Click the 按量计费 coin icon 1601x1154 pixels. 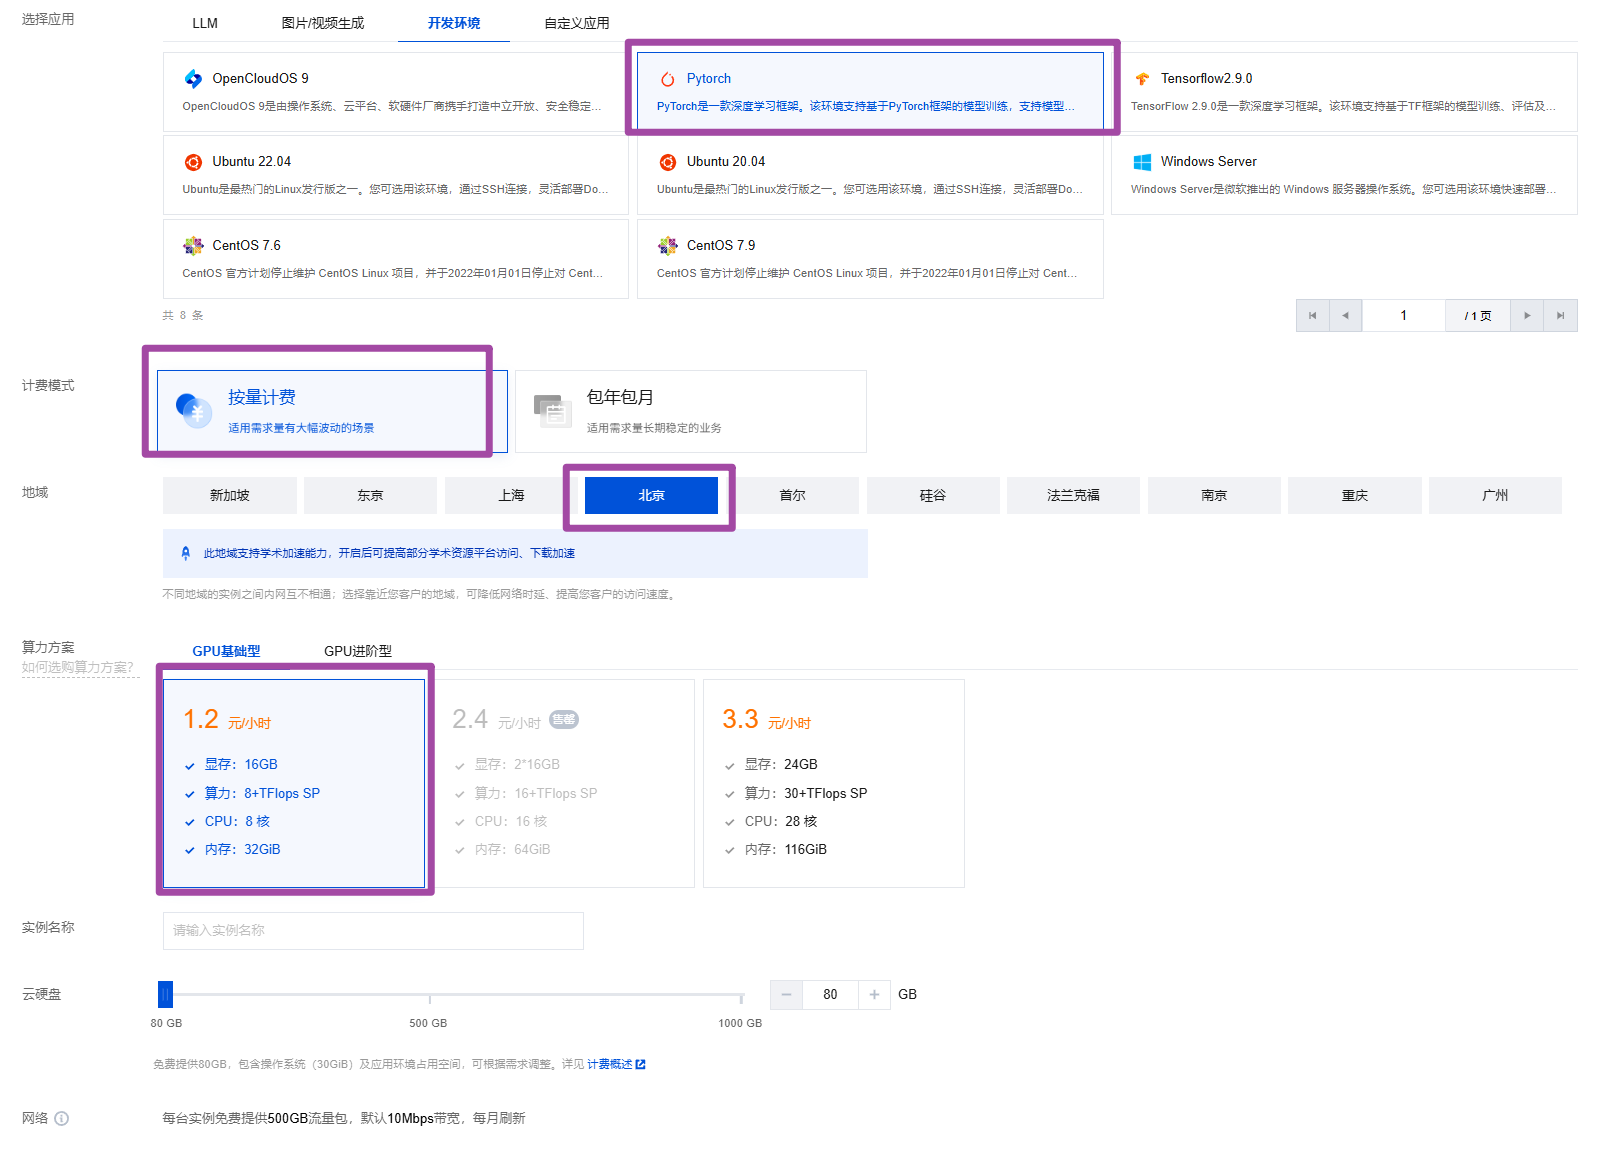coord(194,410)
